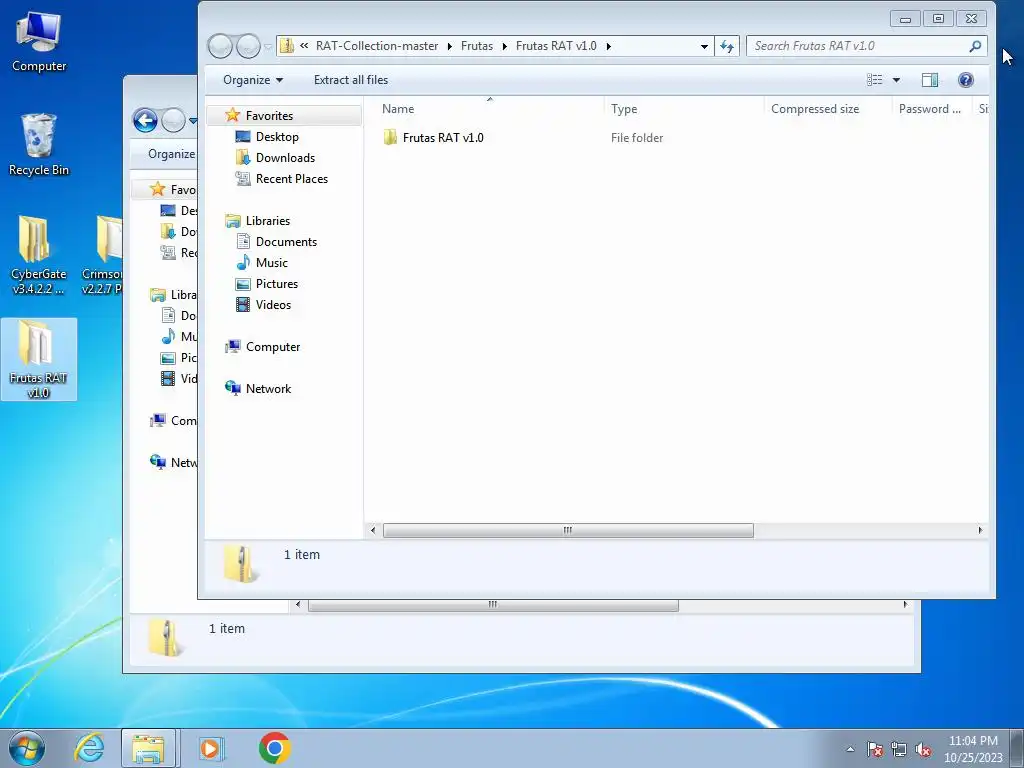Click the search magnifier icon

[x=975, y=46]
